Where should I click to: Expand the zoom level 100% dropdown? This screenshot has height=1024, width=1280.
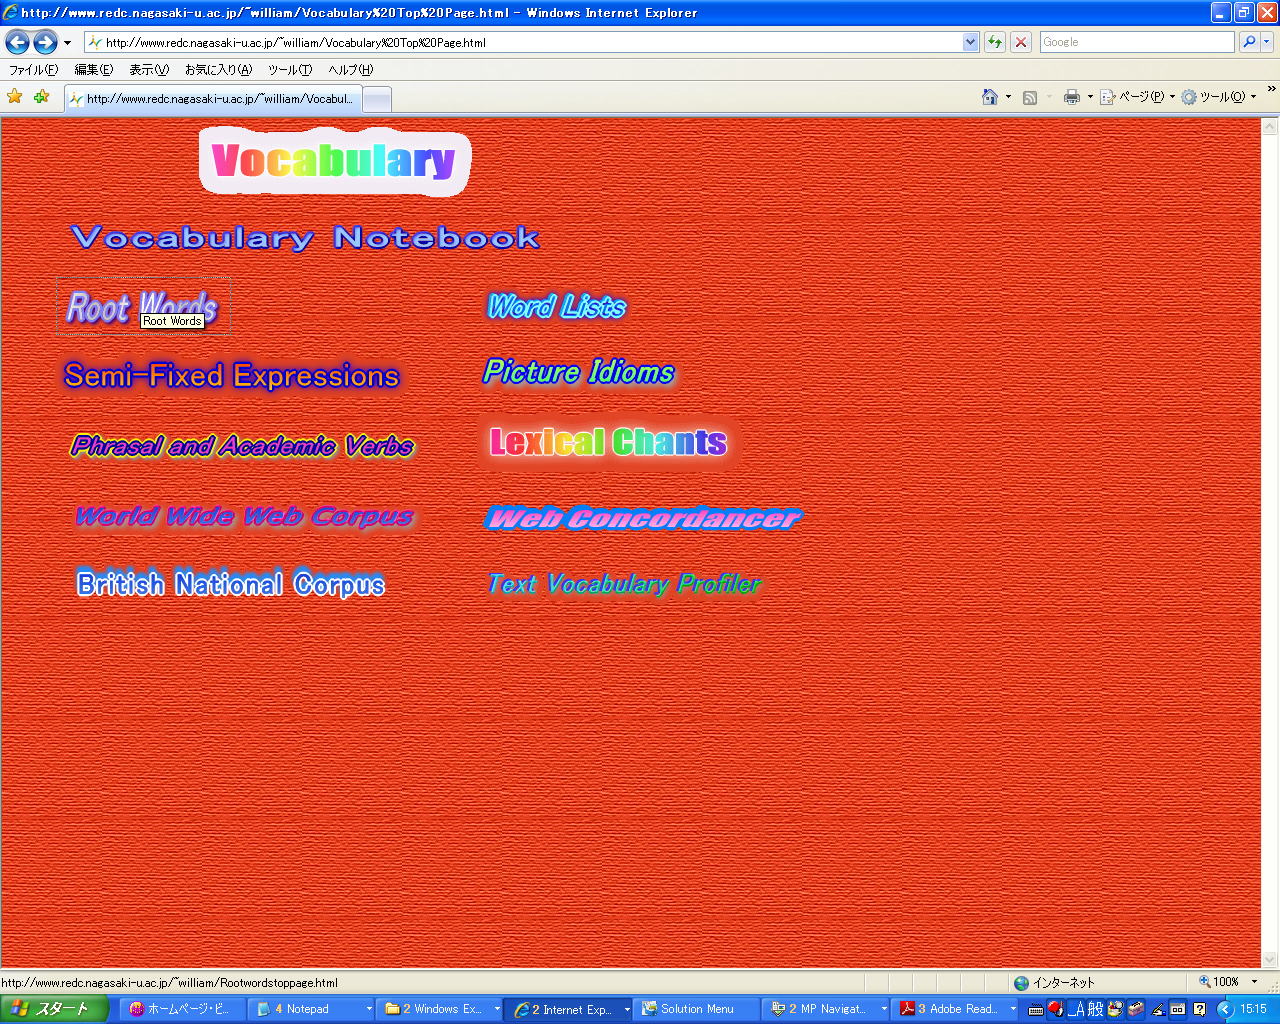[x=1254, y=982]
